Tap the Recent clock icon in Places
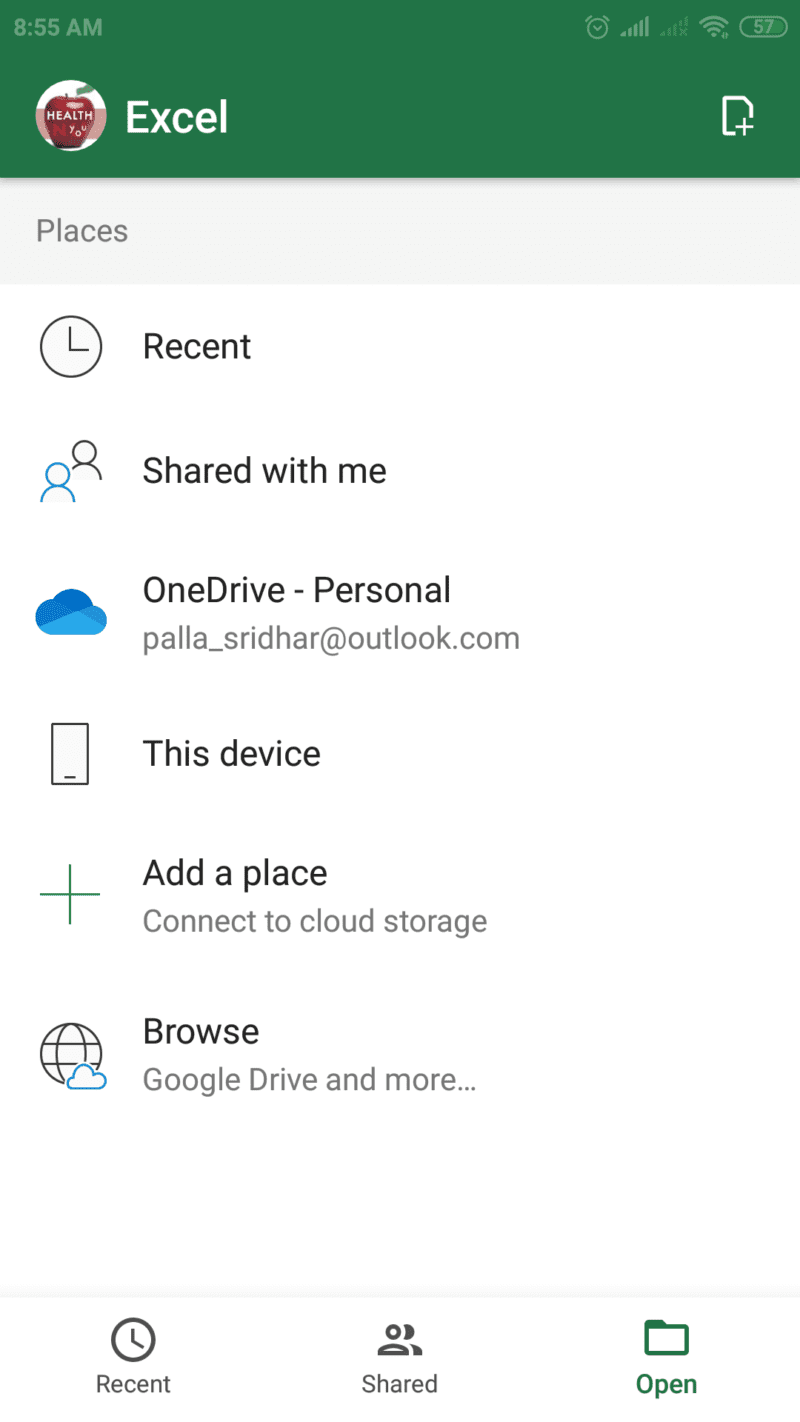800x1422 pixels. 70,346
